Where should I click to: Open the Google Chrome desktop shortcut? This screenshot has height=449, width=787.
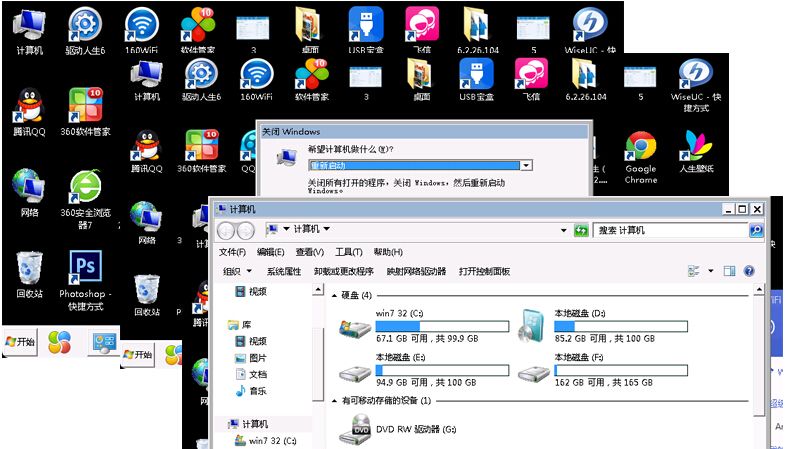(x=641, y=150)
